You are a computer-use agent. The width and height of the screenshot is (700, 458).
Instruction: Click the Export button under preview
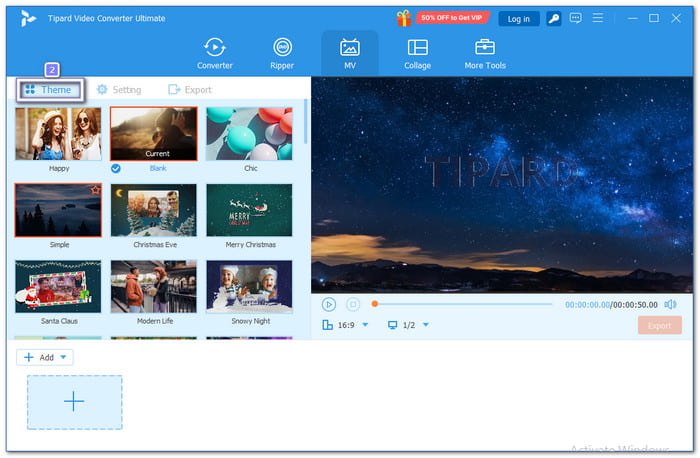[x=659, y=325]
